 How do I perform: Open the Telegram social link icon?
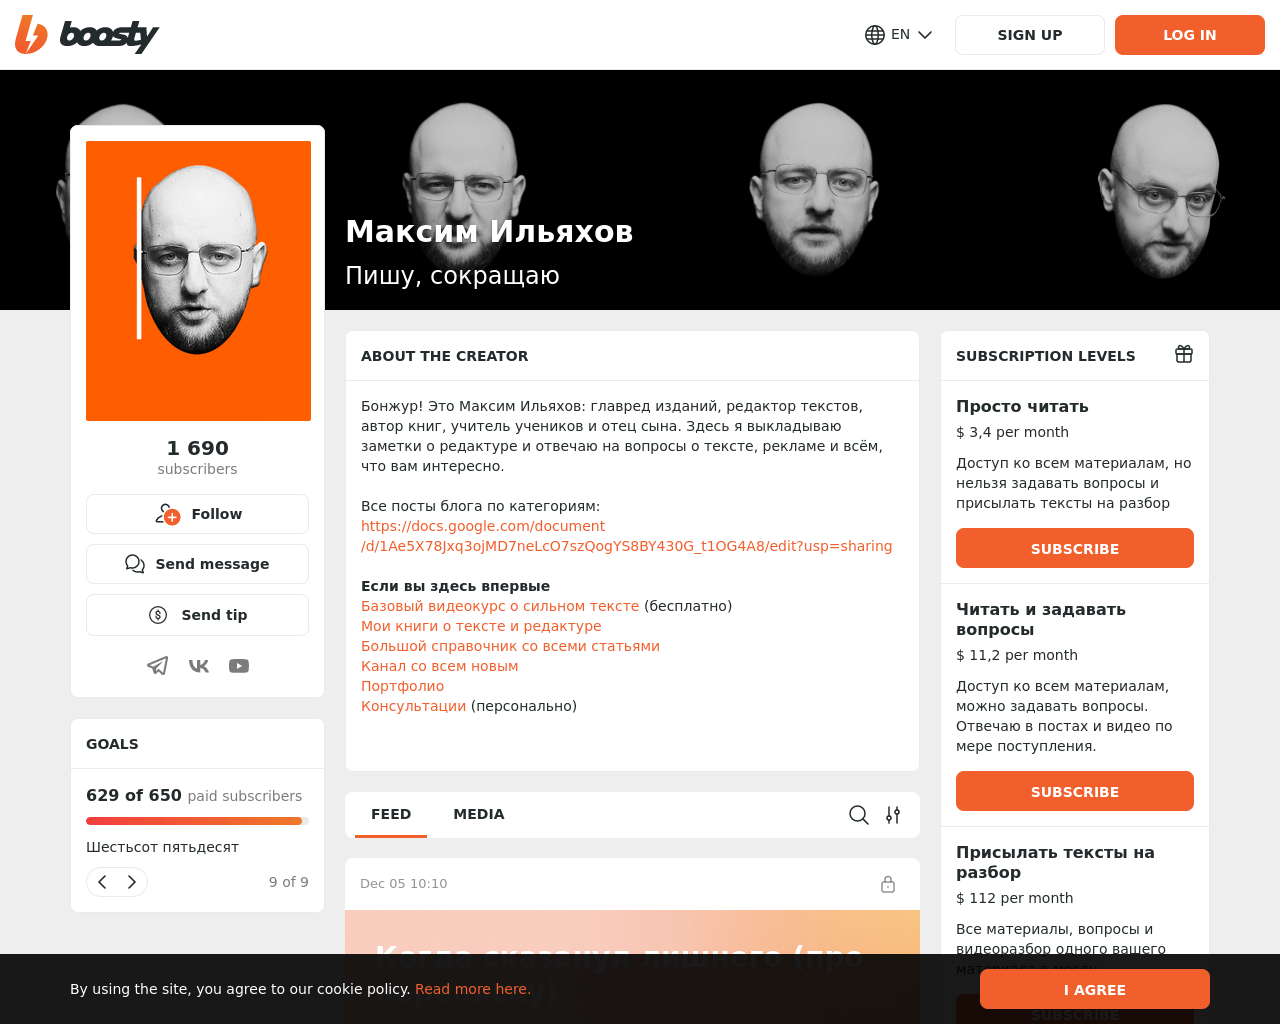pos(158,666)
